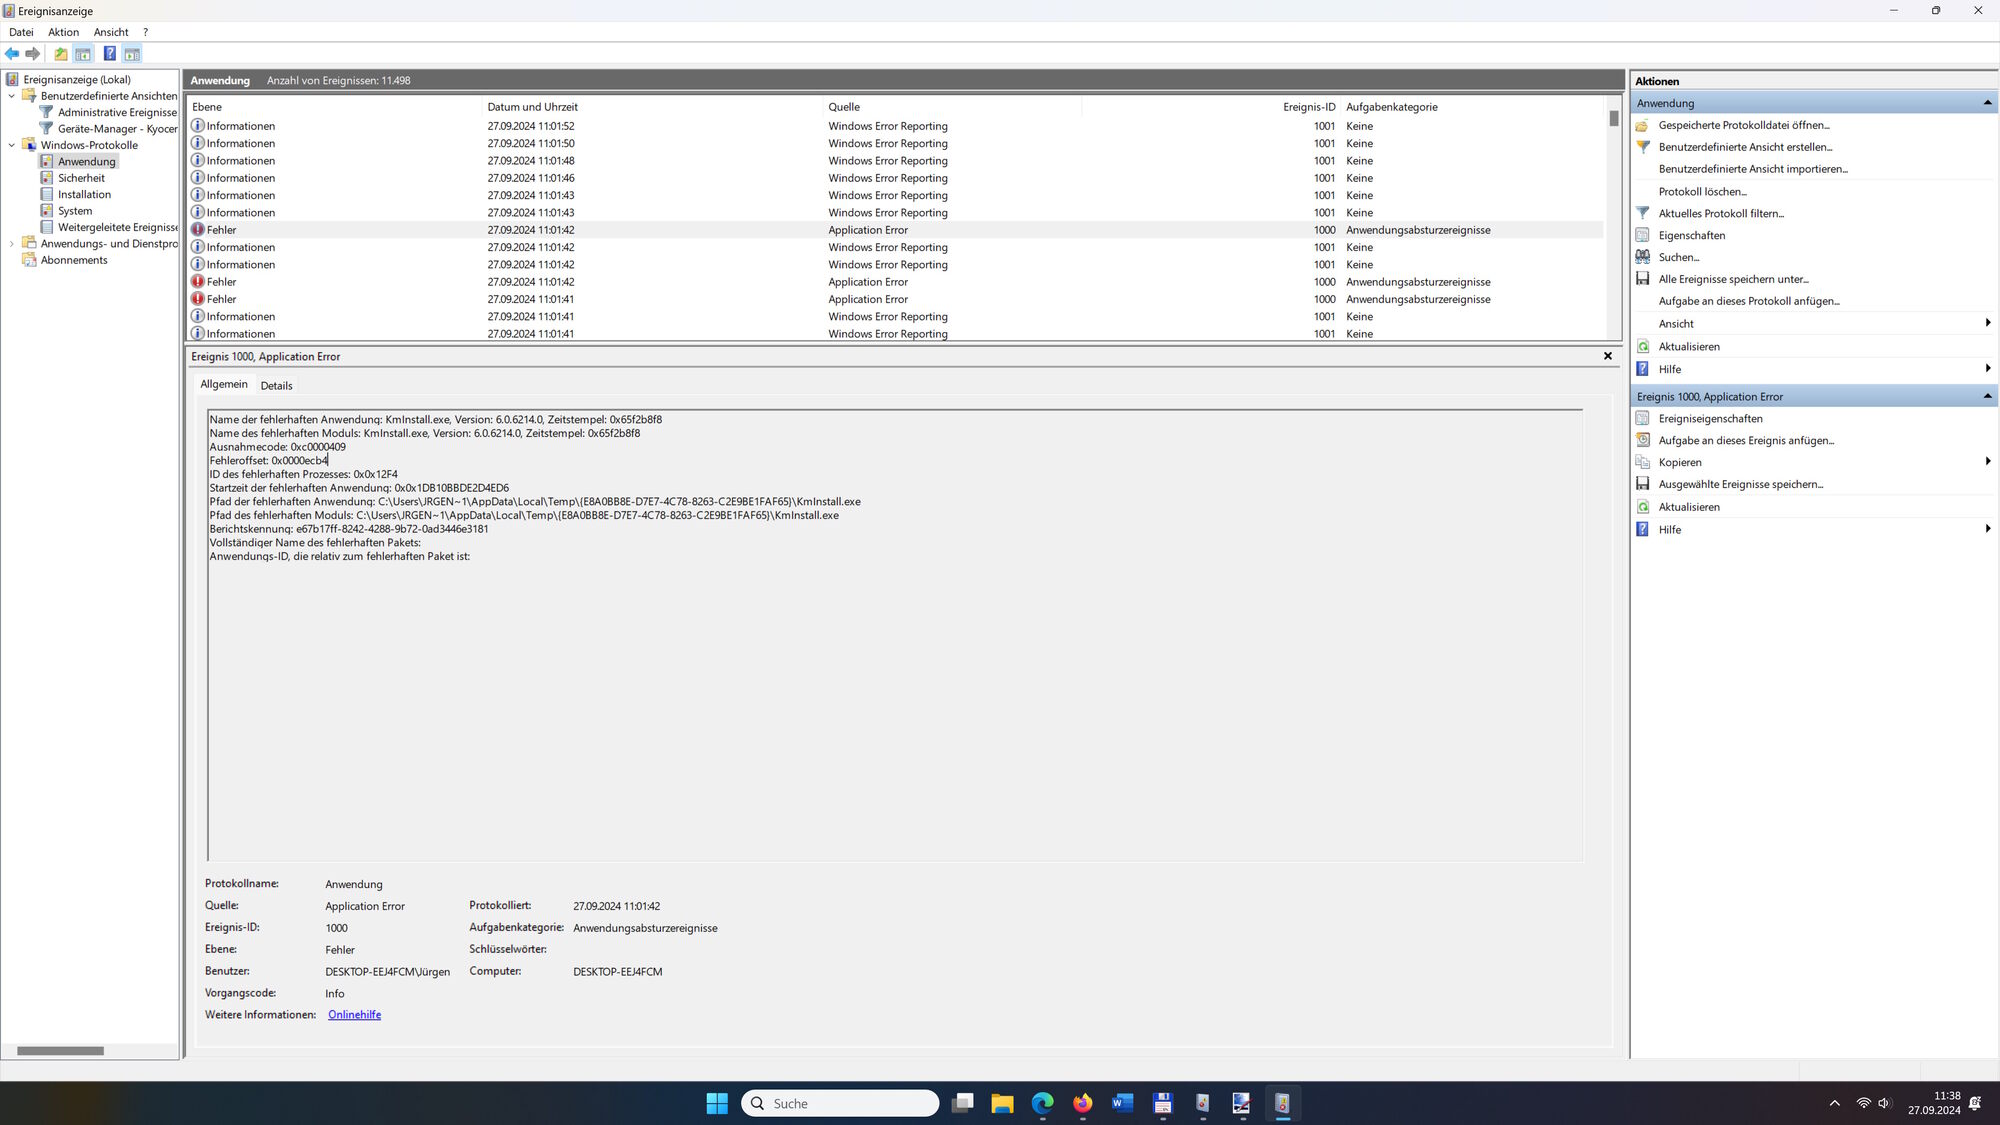Click Benutzerdefinierte Ansicht importieren
Image resolution: width=2000 pixels, height=1125 pixels.
point(1753,169)
